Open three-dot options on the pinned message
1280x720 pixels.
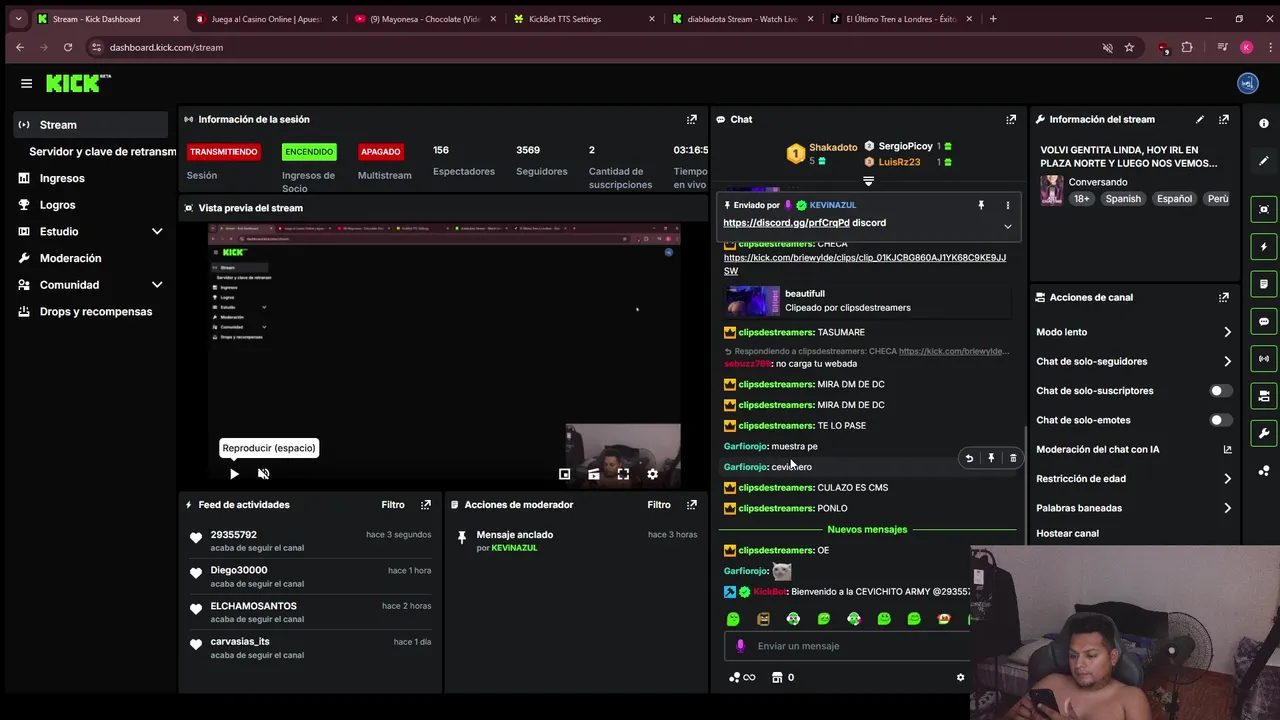[1007, 205]
